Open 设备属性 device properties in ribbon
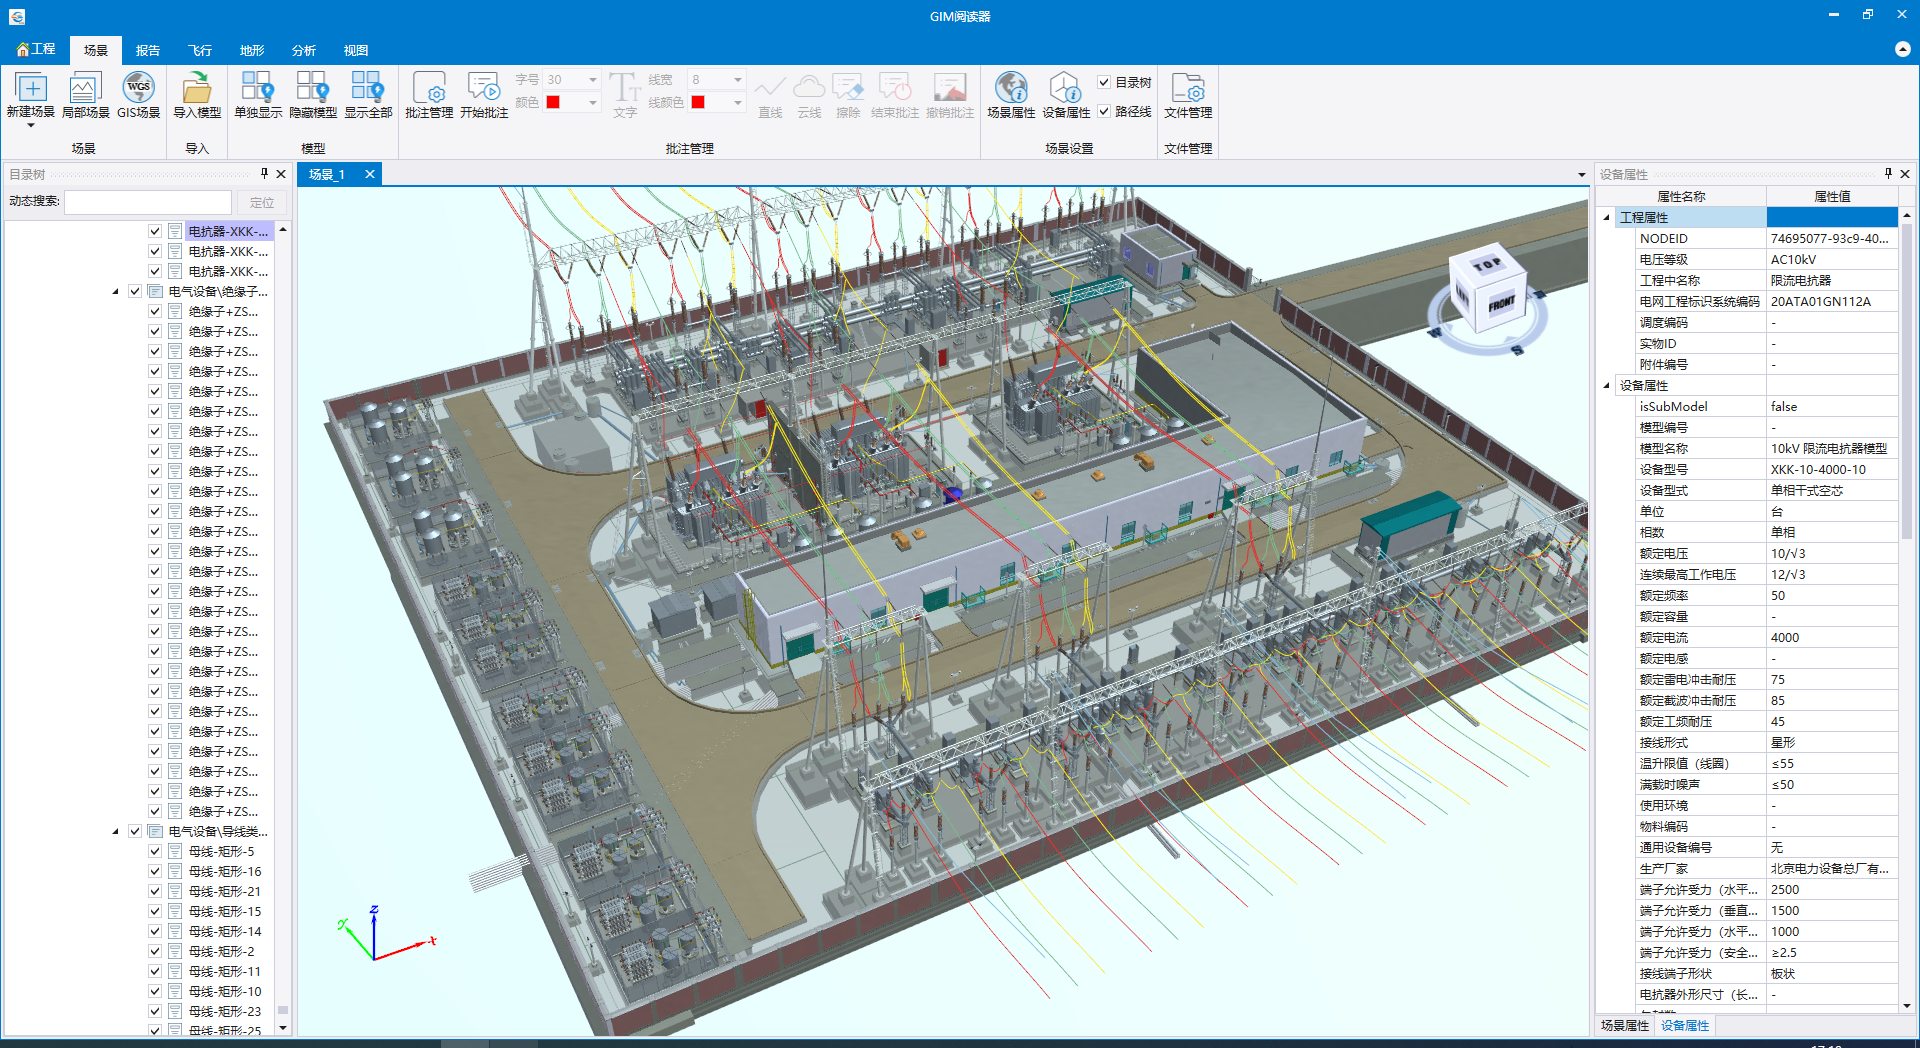 (x=1066, y=96)
